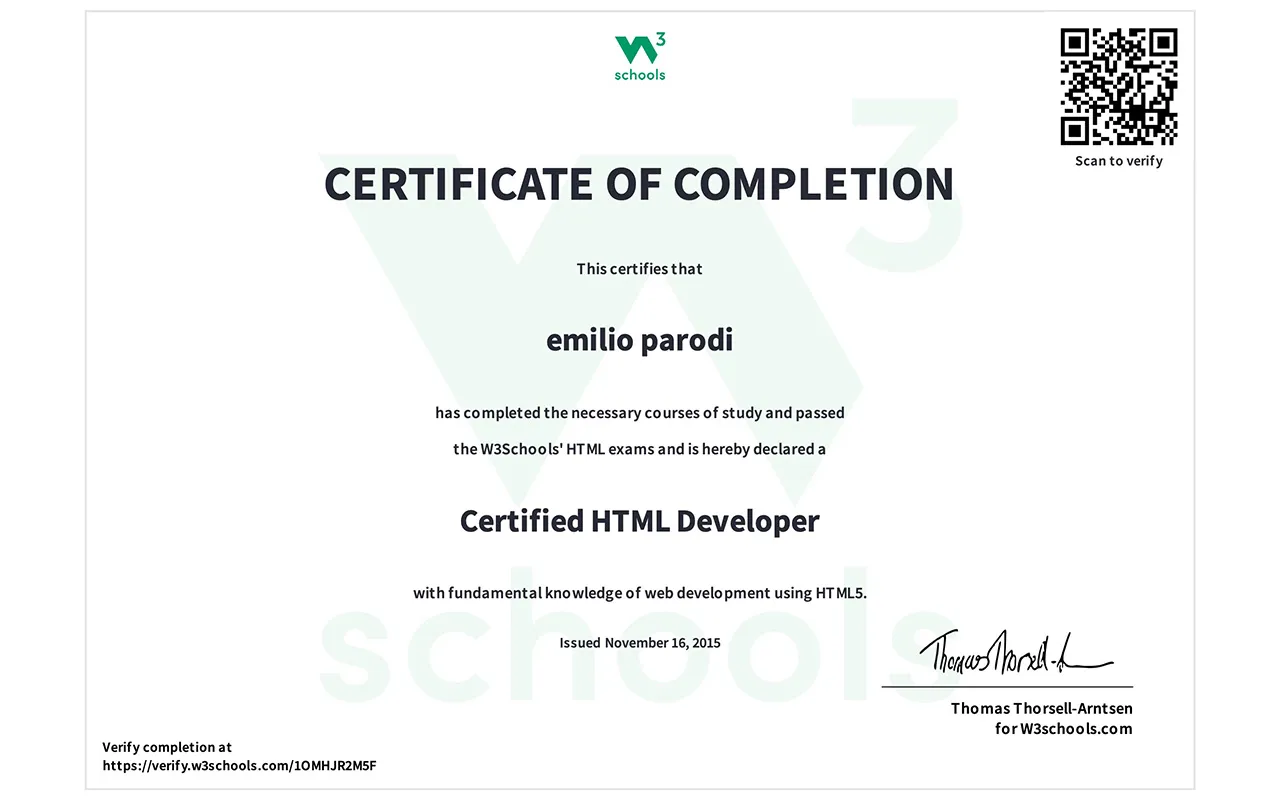Viewport: 1280px width, 800px height.
Task: Click the 'for W3schools.com' text
Action: click(x=1063, y=729)
